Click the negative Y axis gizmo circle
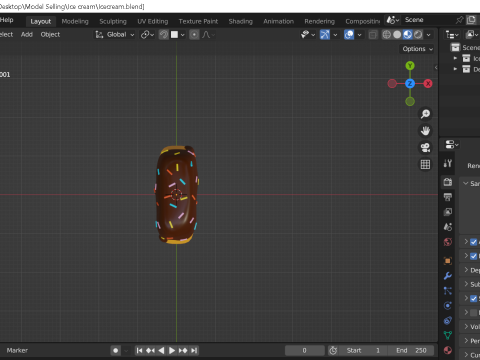Image resolution: width=480 pixels, height=360 pixels. (x=410, y=101)
